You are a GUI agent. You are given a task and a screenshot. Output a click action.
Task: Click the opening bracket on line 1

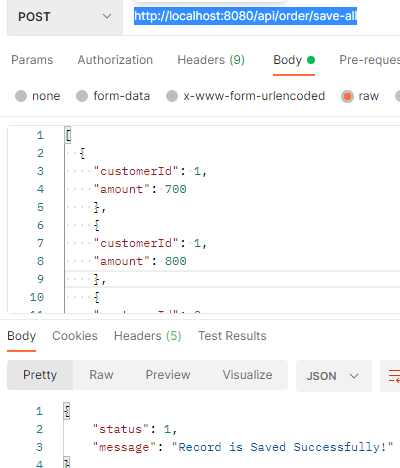(x=68, y=135)
